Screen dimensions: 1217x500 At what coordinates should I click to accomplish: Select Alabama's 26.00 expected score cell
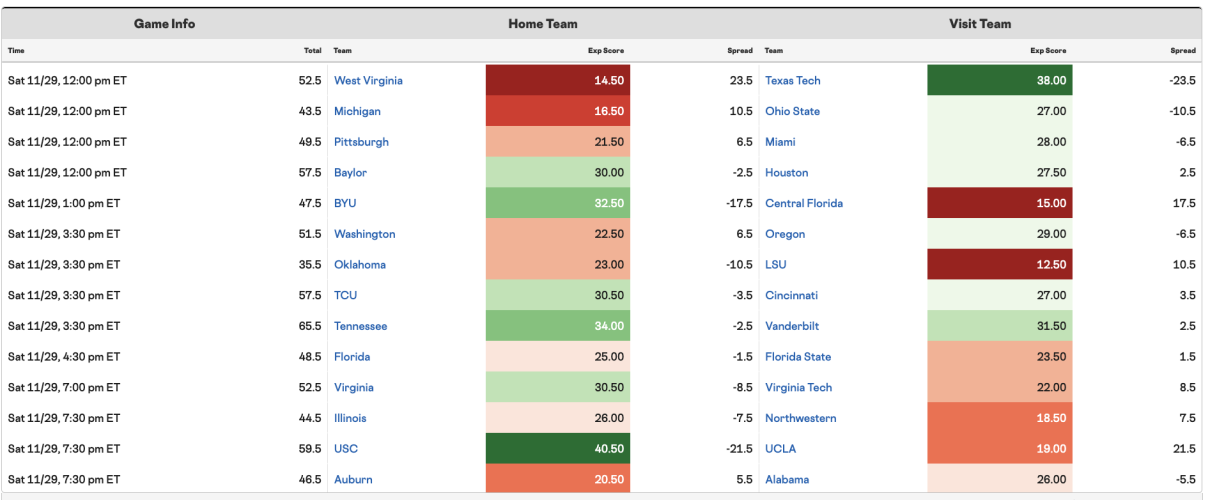point(1000,479)
